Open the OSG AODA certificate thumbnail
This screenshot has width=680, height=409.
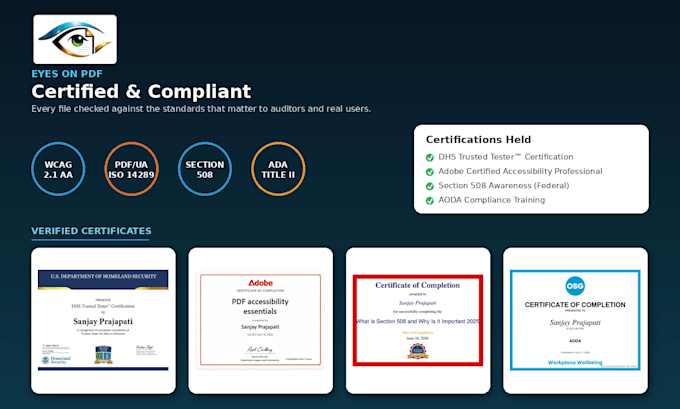point(575,321)
